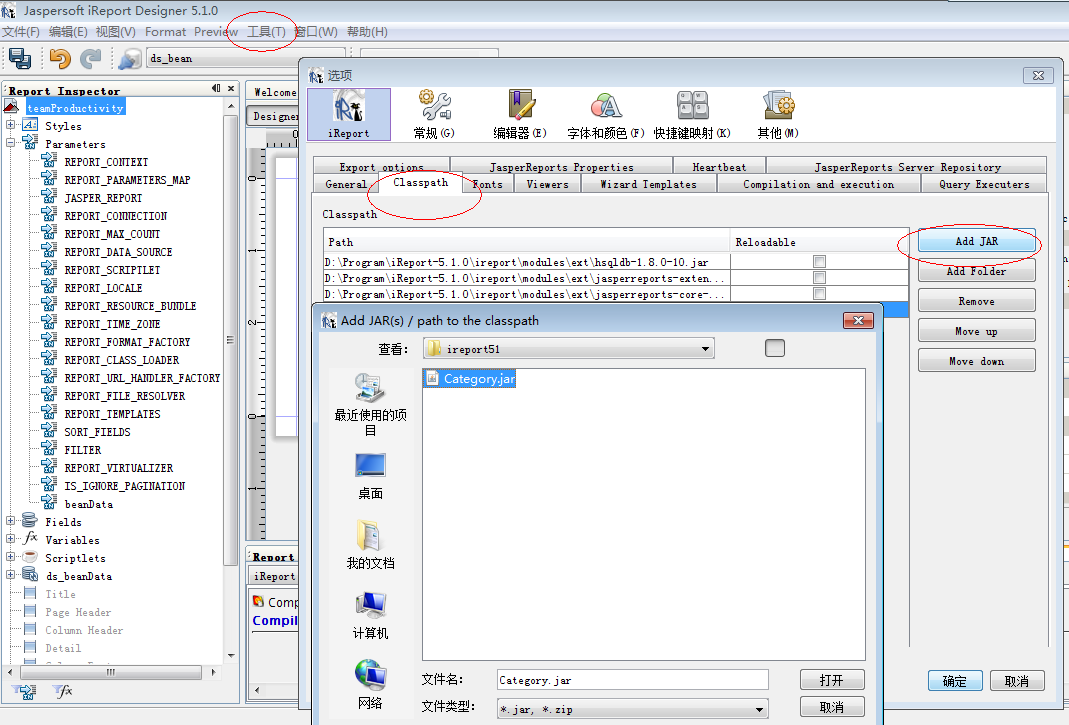This screenshot has height=725, width=1069.
Task: Go to 桌面 desktop location
Action: pos(370,476)
